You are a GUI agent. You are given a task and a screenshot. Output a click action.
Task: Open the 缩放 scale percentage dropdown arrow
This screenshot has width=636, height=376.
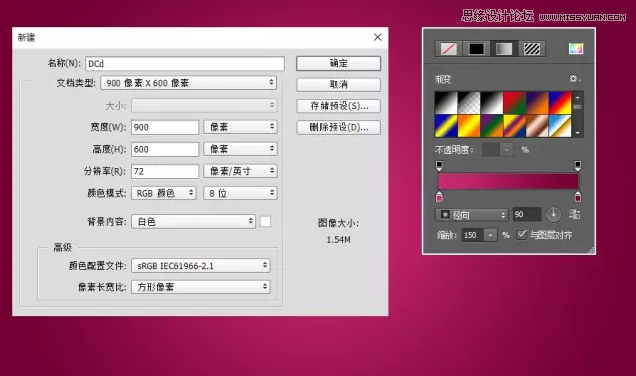point(491,235)
